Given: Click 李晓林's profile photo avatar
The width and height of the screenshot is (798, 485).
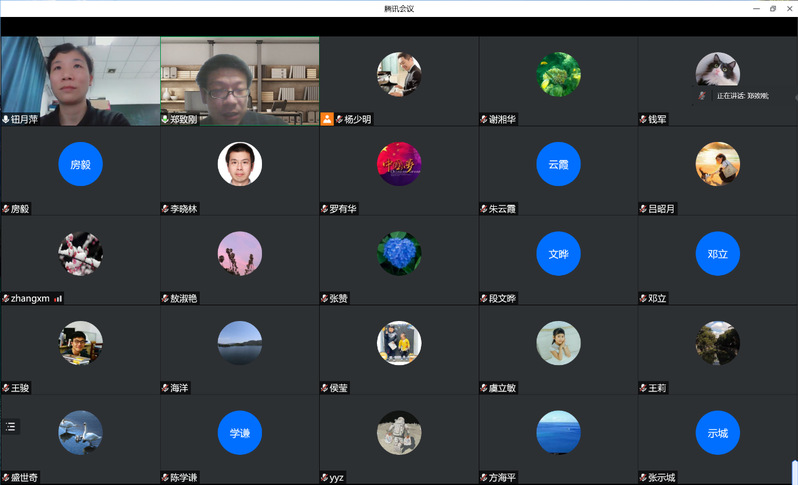Looking at the screenshot, I should pos(240,164).
